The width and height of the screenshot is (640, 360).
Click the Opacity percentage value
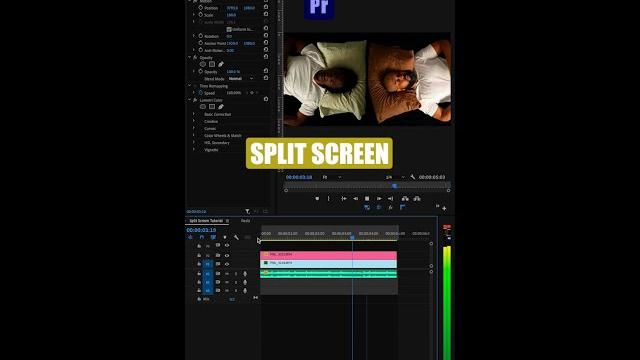(233, 71)
